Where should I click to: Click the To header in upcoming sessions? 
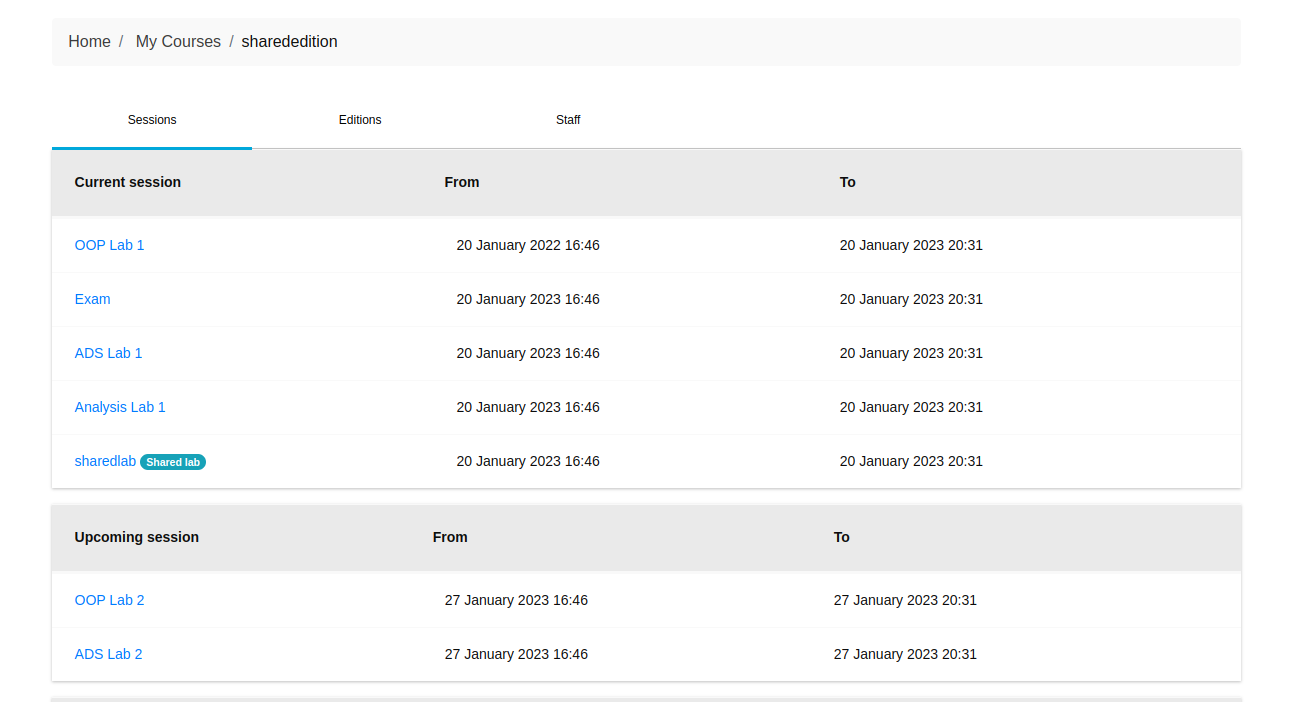pyautogui.click(x=842, y=537)
